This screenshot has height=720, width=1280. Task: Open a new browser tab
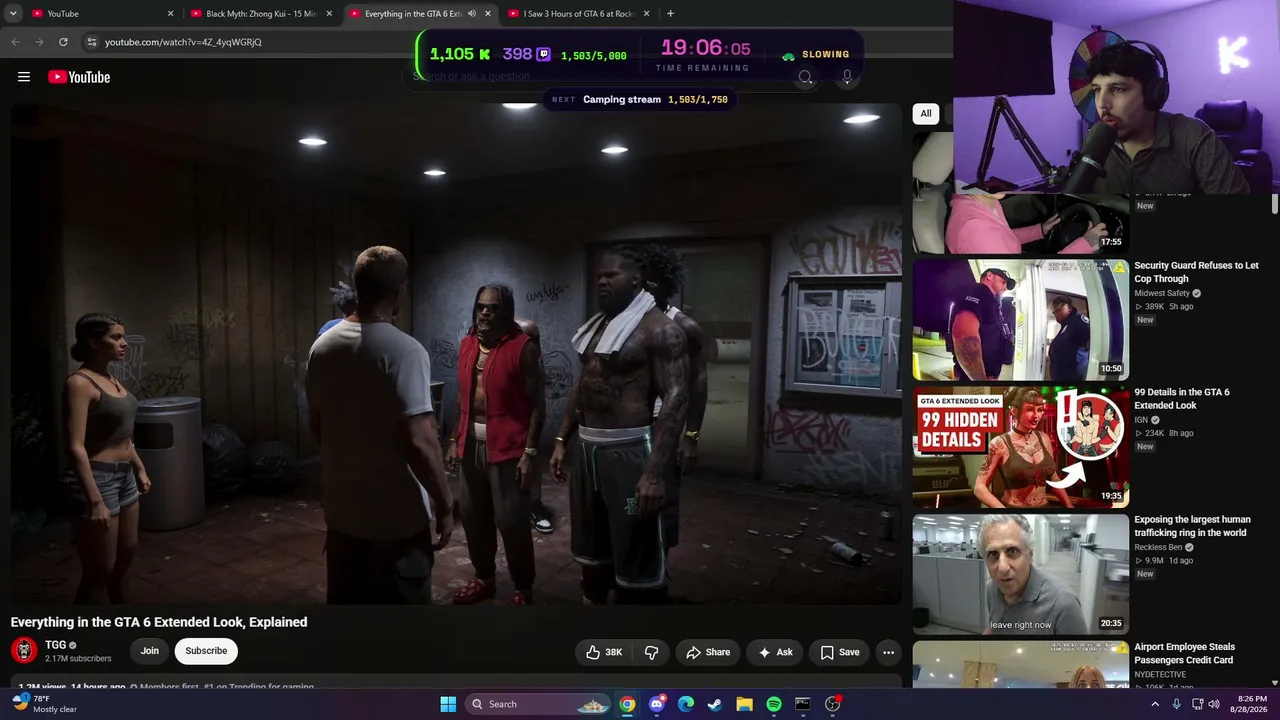tap(670, 14)
